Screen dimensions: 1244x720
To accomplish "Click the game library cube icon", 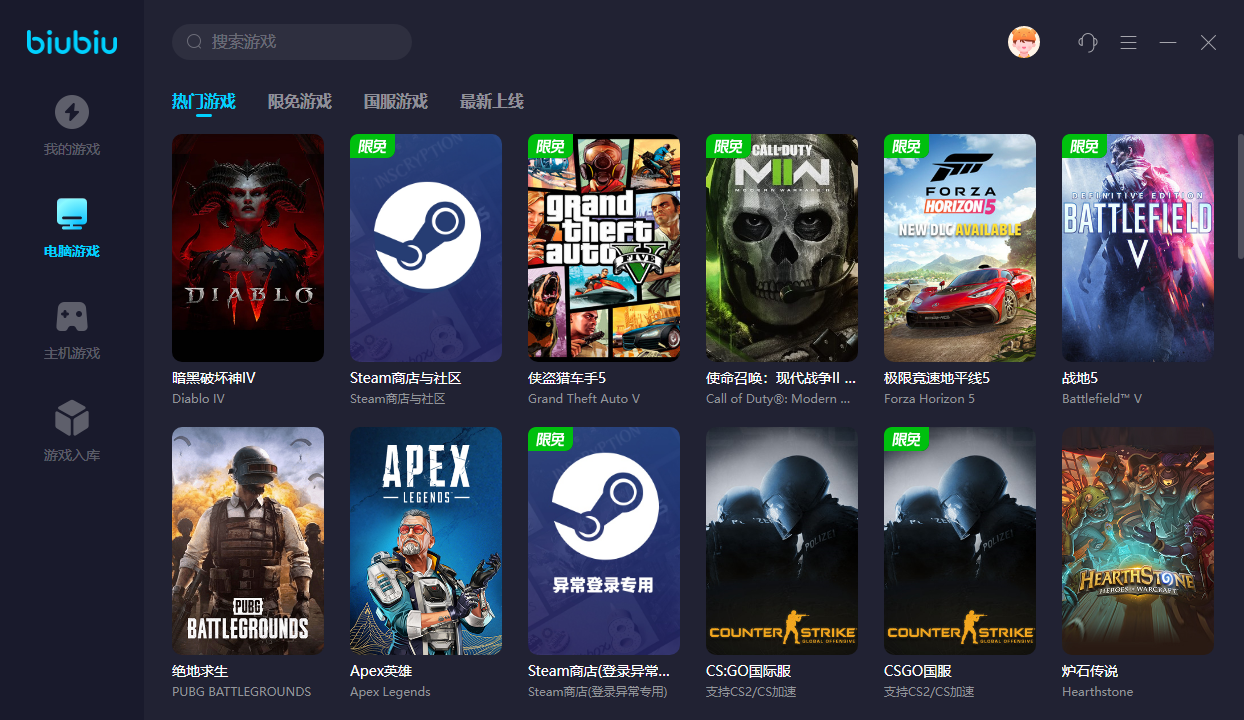I will (71, 418).
